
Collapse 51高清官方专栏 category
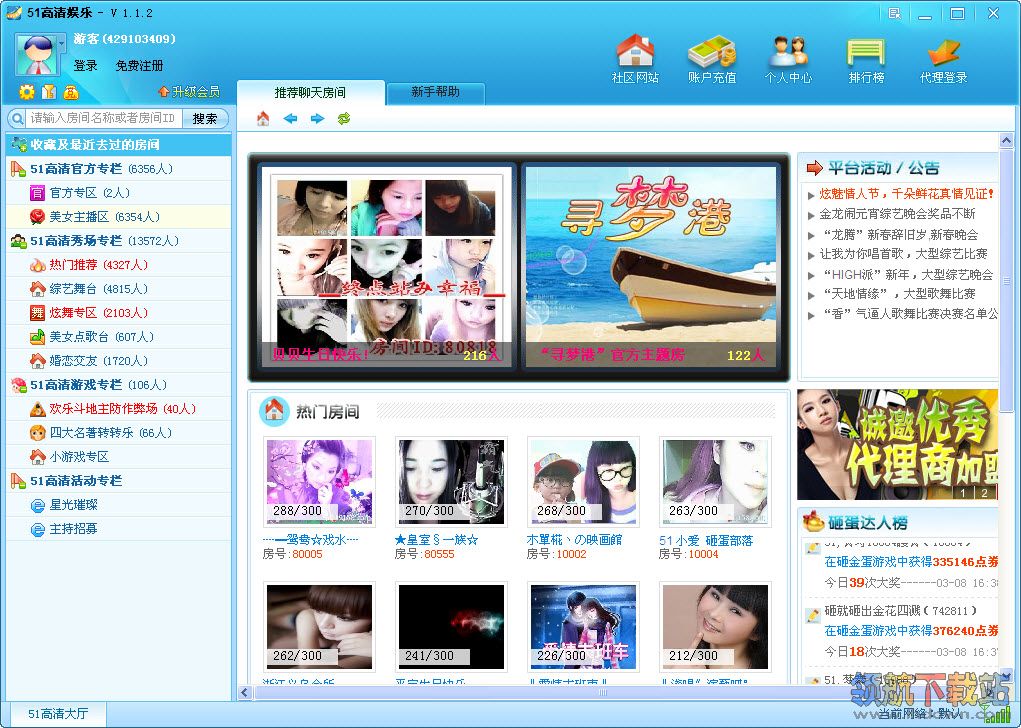(118, 169)
